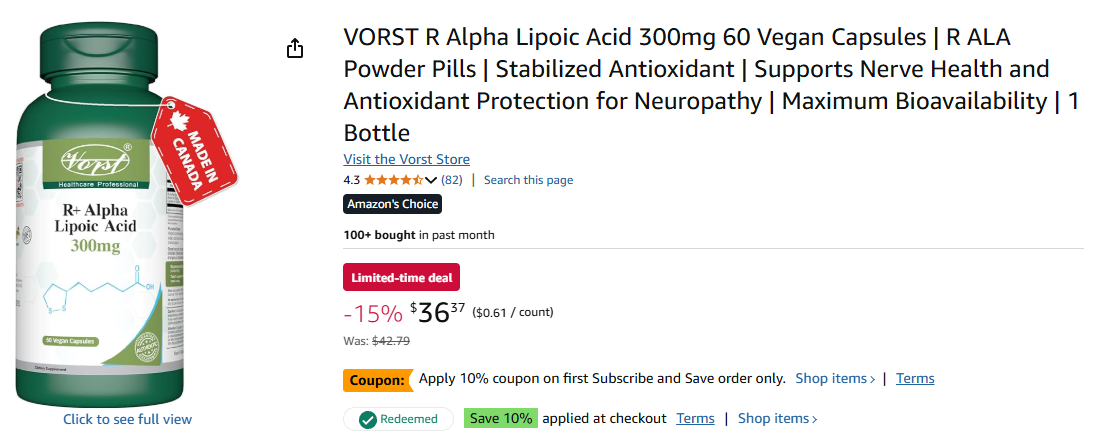Click the green Redeemed checkmark icon

coord(368,419)
